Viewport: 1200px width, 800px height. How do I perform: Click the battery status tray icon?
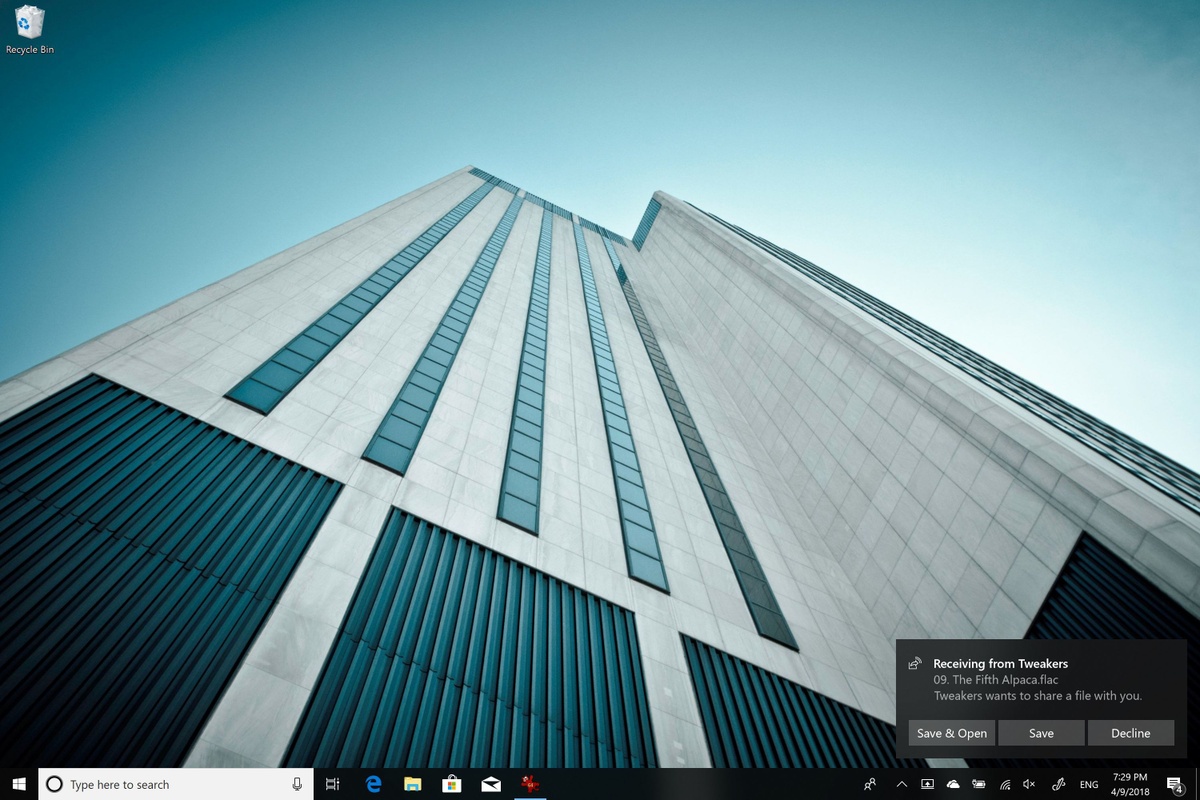pos(979,785)
